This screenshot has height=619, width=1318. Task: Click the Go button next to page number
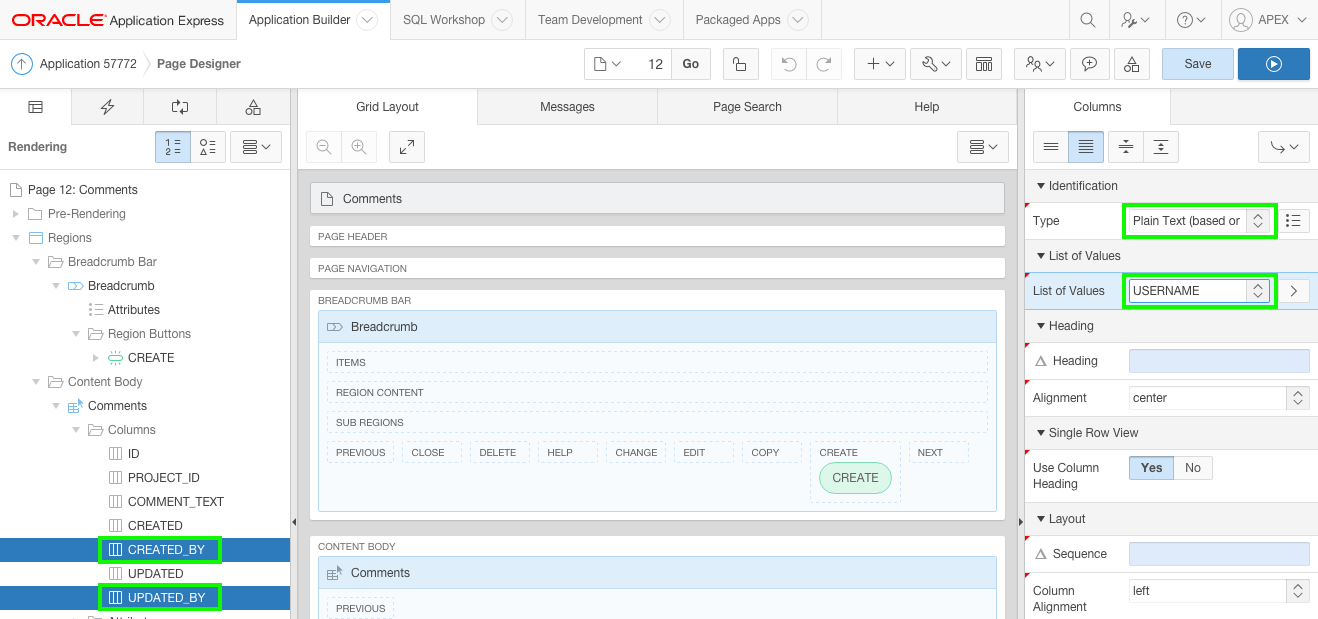690,62
